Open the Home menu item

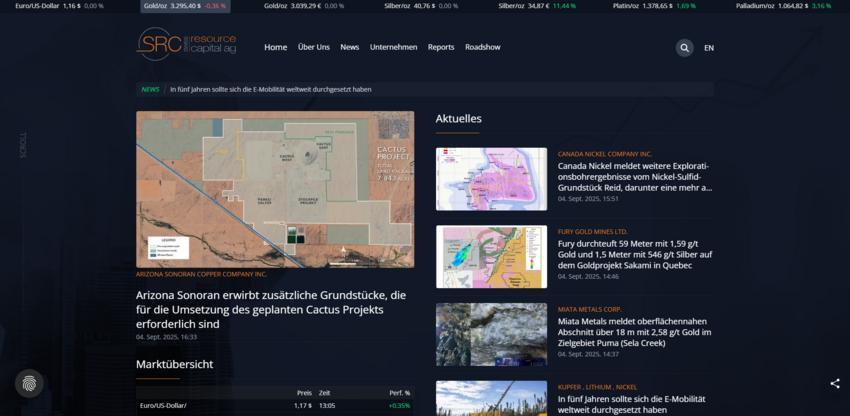click(275, 47)
